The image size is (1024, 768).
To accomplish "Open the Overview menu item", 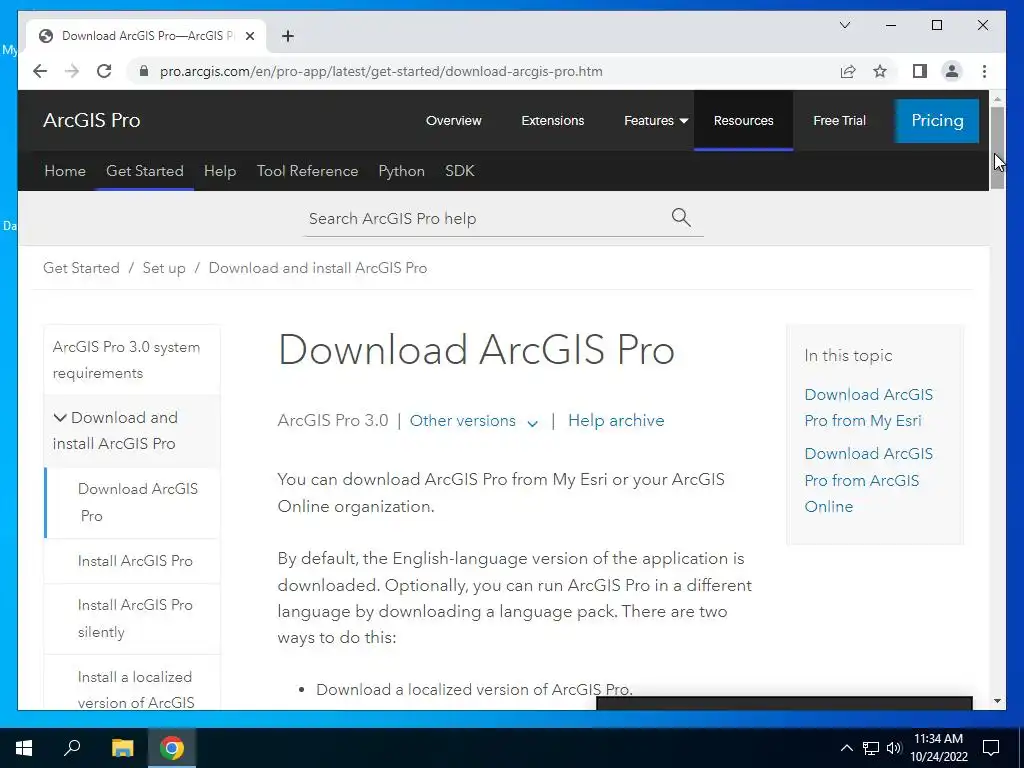I will (453, 121).
